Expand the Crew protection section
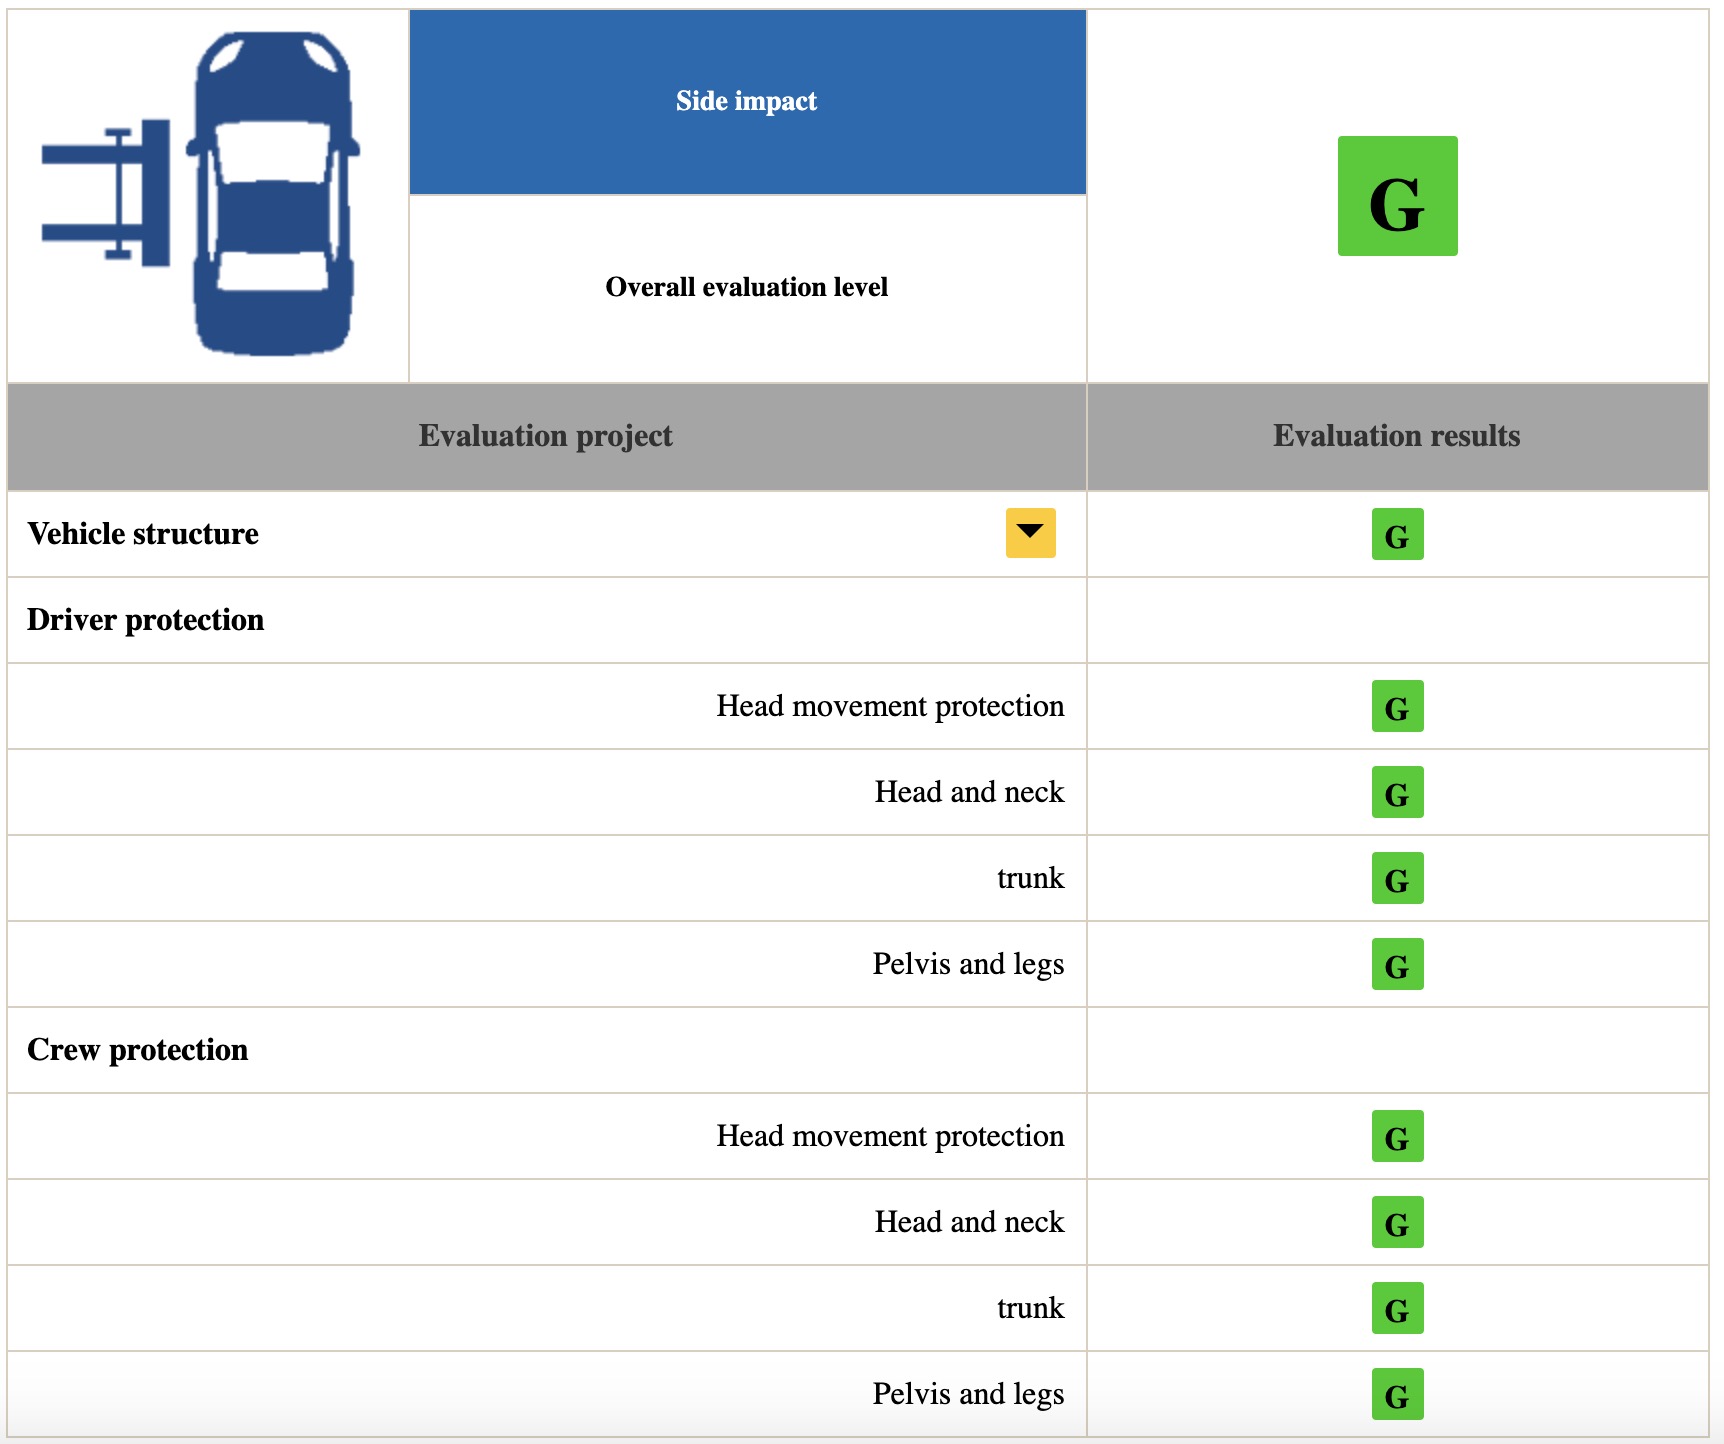Image resolution: width=1724 pixels, height=1444 pixels. click(x=140, y=1050)
